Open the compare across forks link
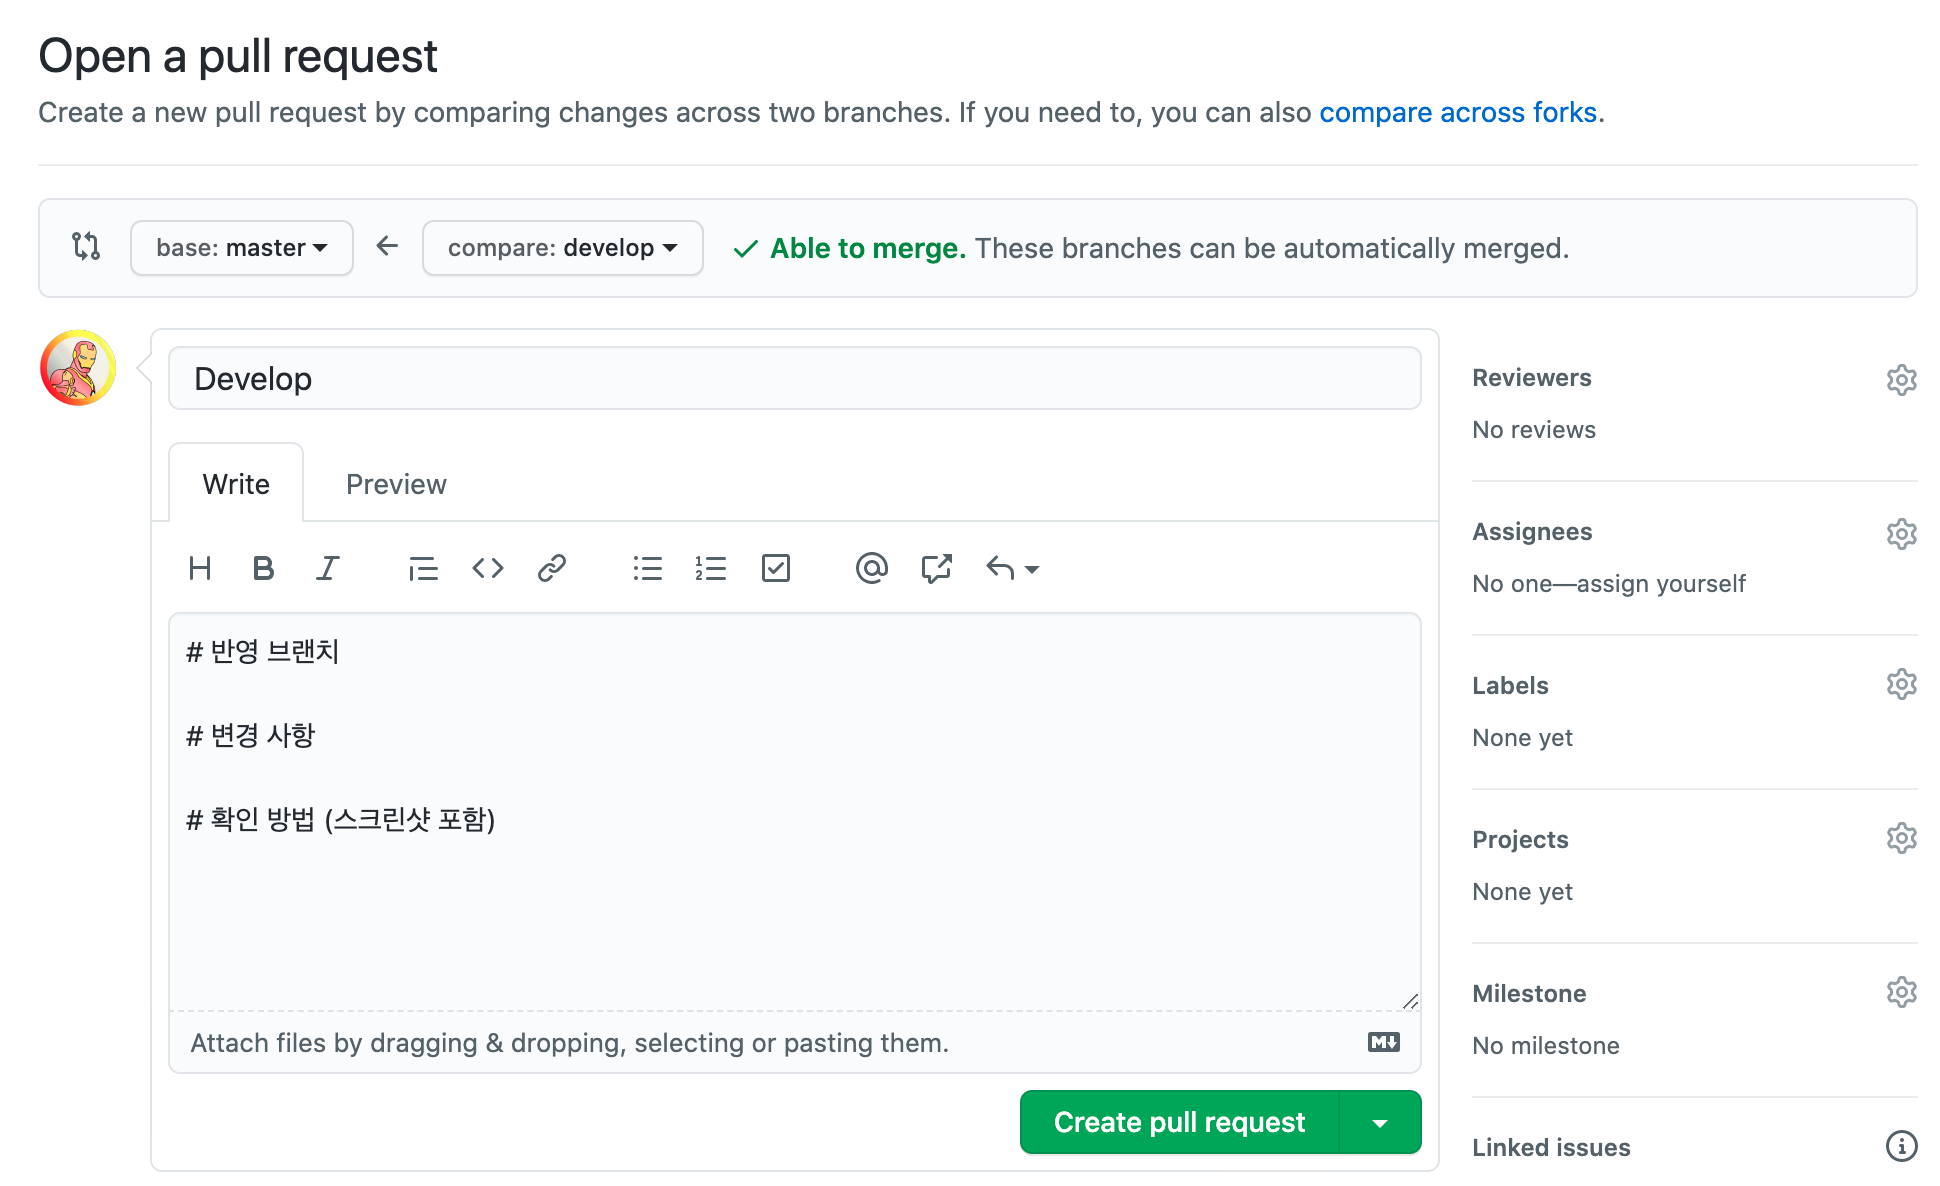Viewport: 1940px width, 1186px height. tap(1457, 112)
